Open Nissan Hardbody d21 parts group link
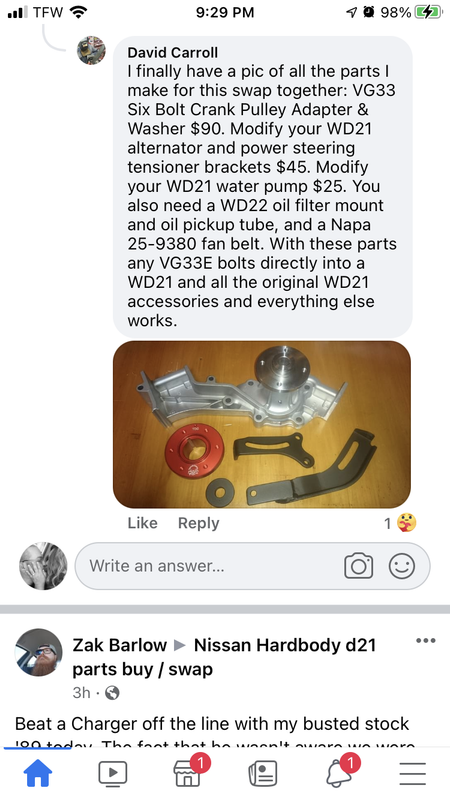 (x=224, y=657)
